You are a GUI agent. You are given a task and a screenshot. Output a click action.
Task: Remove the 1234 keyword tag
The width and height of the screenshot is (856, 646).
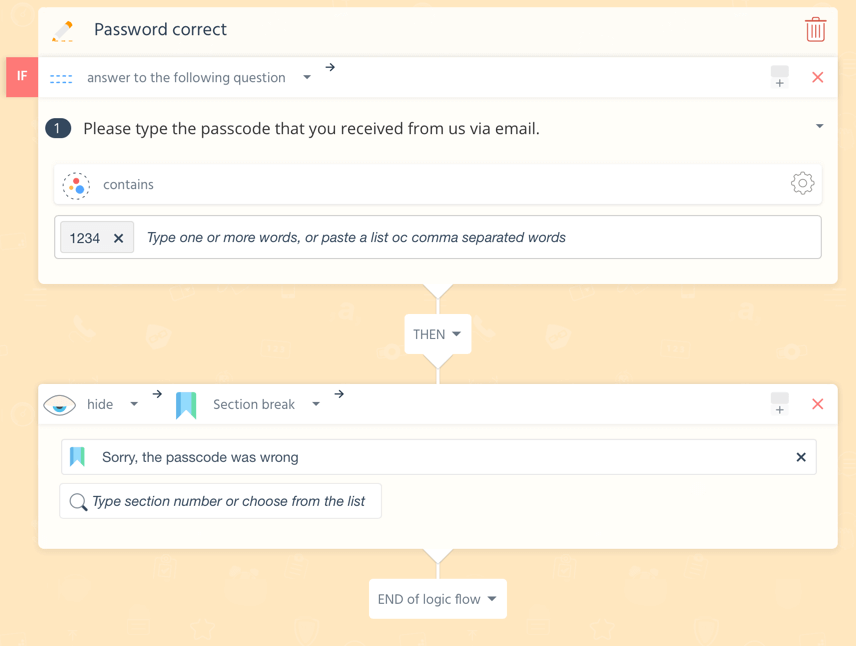pyautogui.click(x=118, y=238)
